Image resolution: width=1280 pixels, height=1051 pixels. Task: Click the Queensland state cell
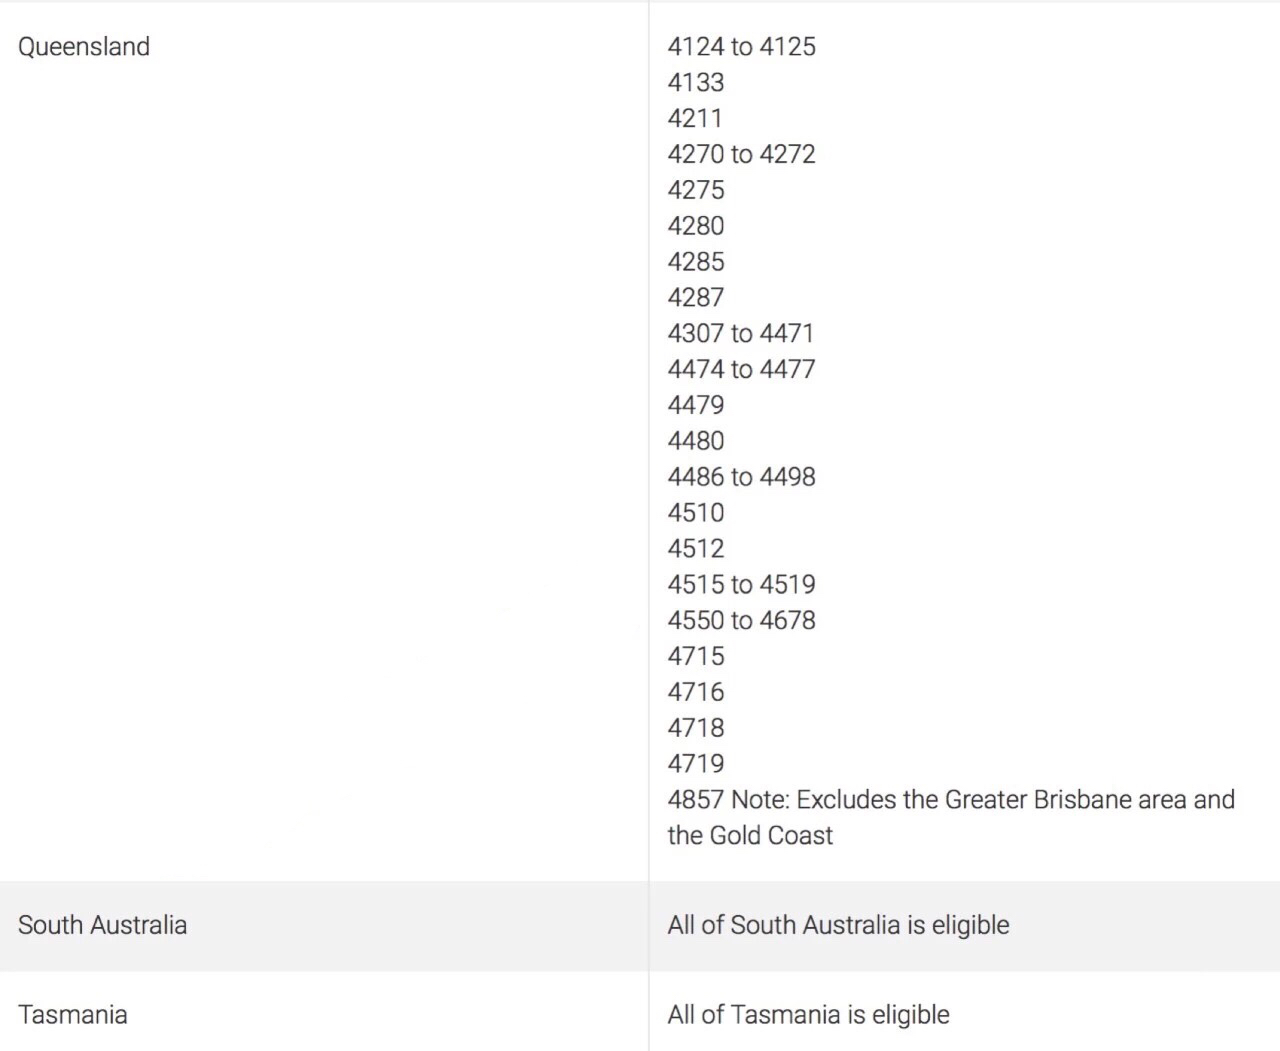click(x=84, y=47)
